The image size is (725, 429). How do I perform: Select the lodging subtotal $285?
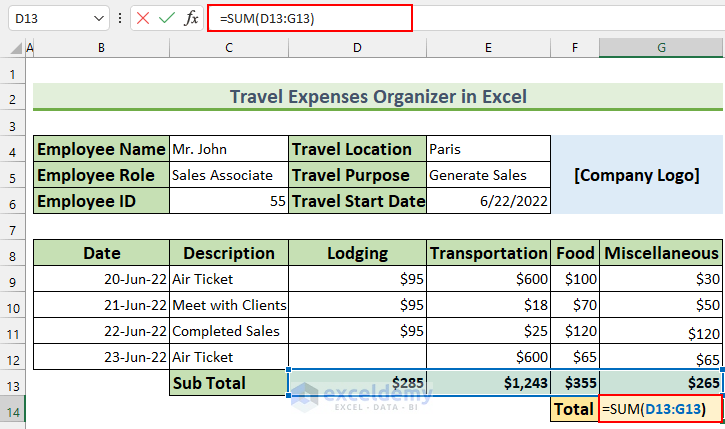357,383
